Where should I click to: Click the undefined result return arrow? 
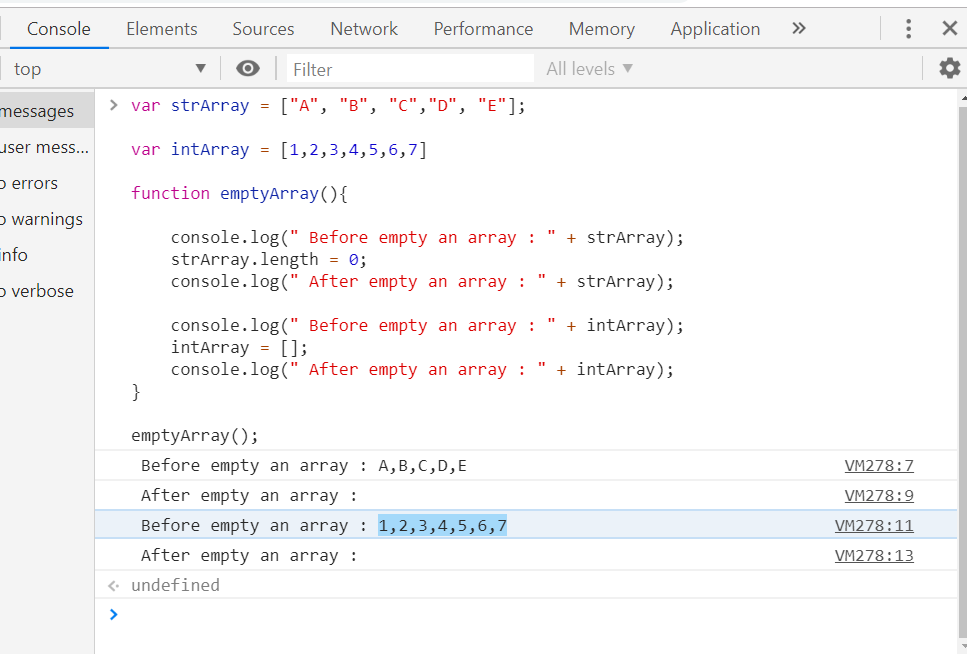click(x=113, y=585)
